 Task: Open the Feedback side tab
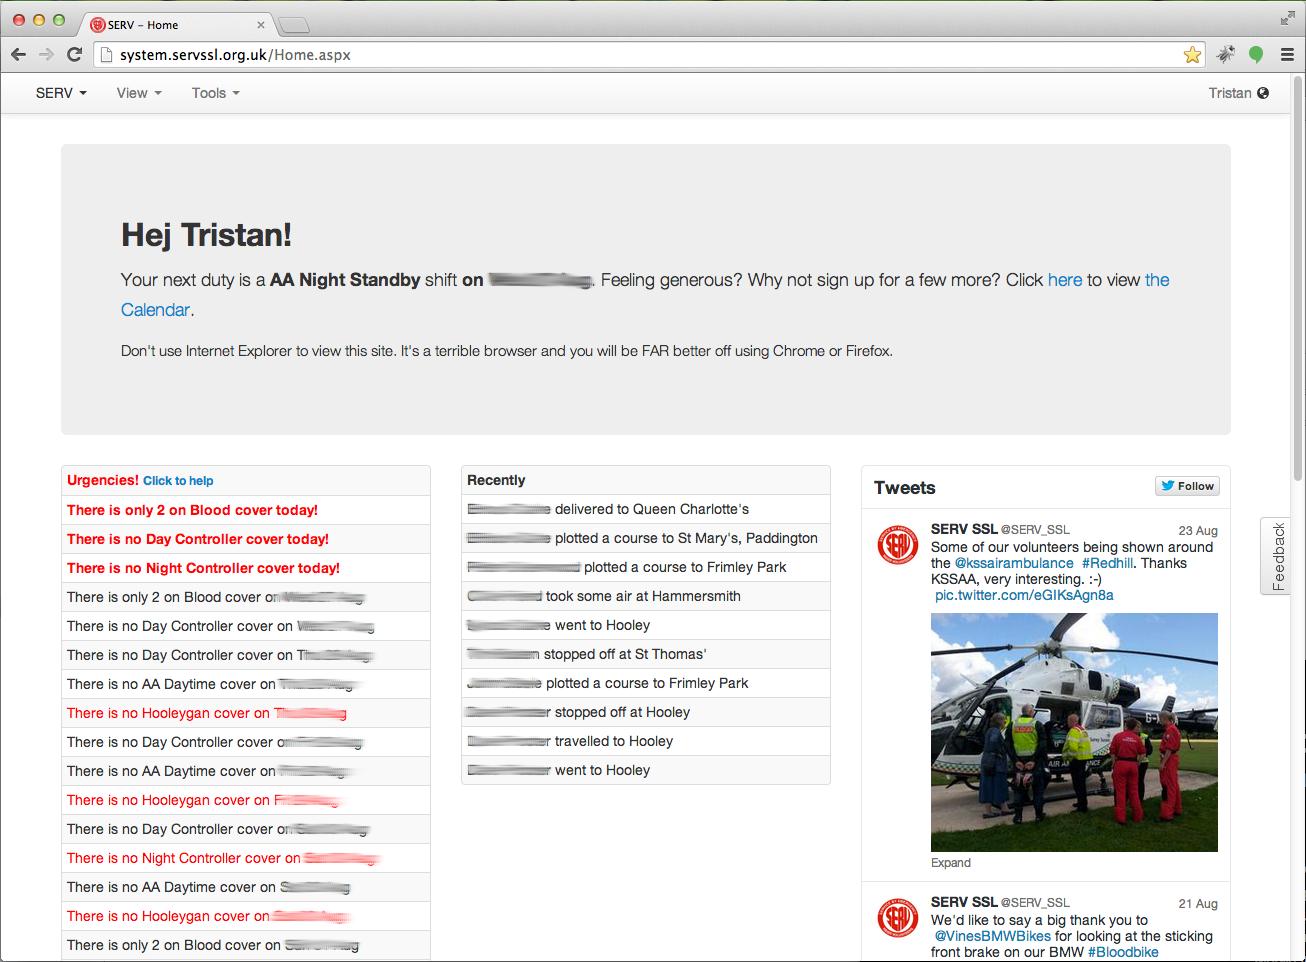tap(1278, 556)
